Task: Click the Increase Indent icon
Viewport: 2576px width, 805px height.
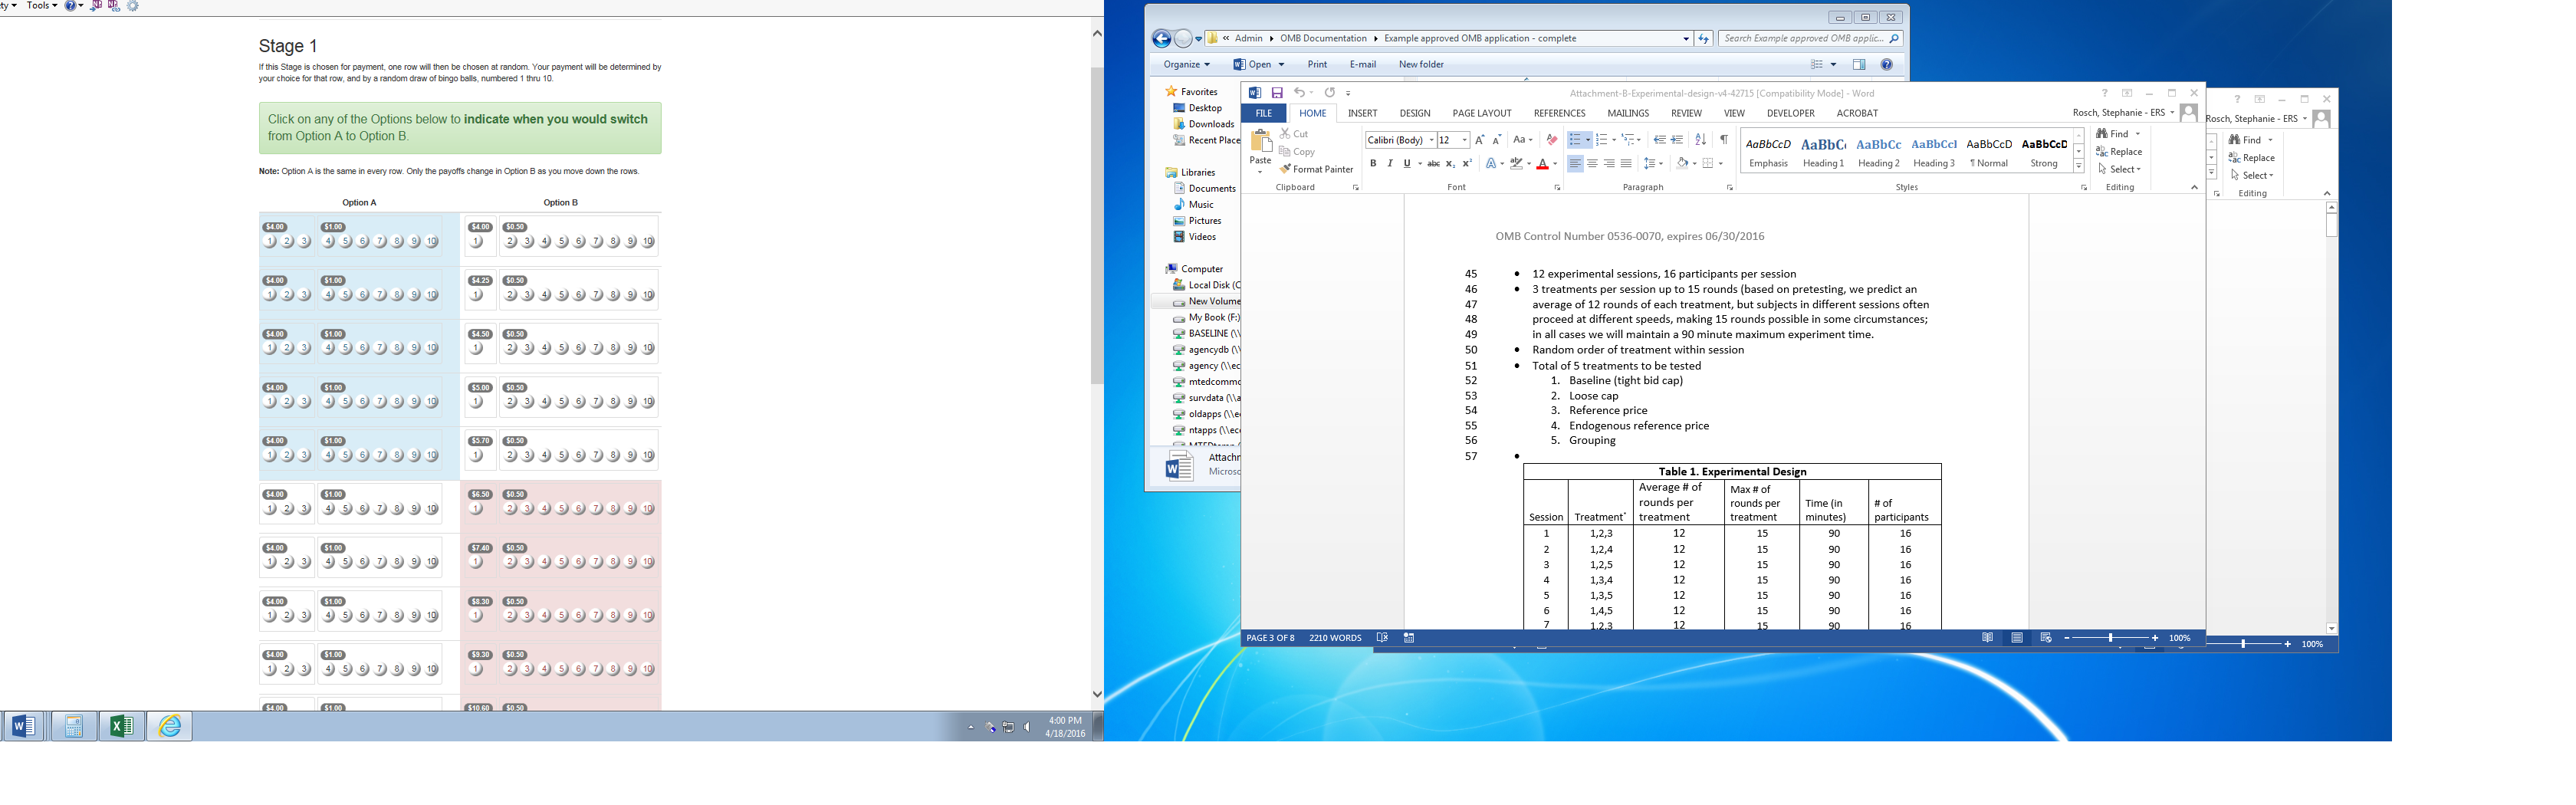Action: (1677, 140)
